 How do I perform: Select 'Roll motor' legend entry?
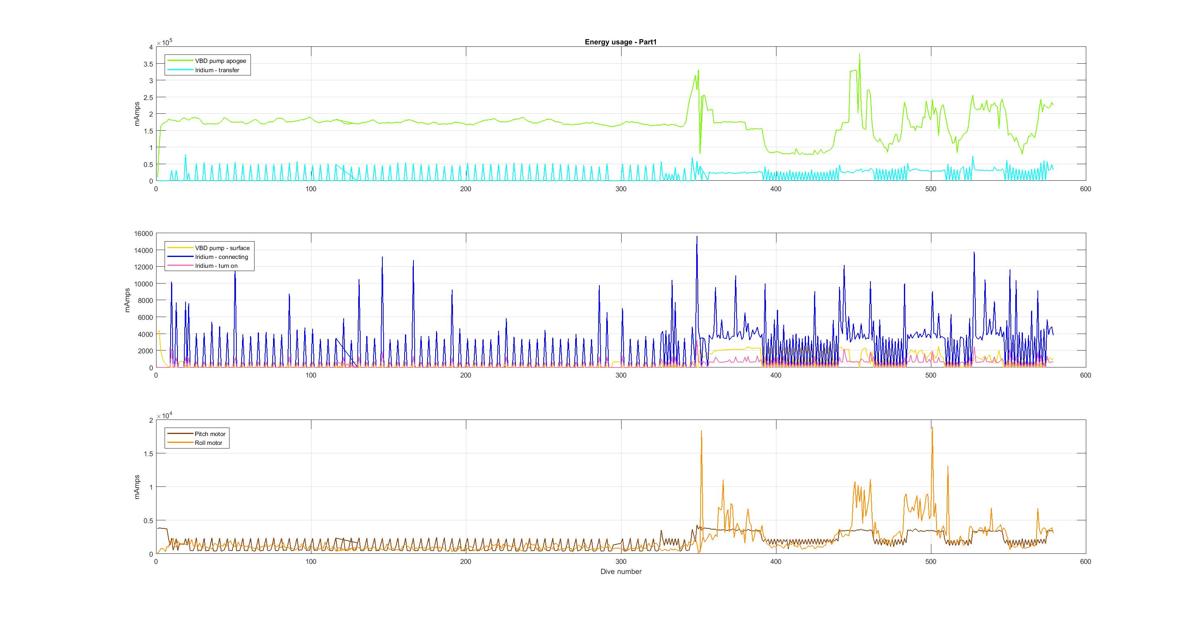click(210, 443)
